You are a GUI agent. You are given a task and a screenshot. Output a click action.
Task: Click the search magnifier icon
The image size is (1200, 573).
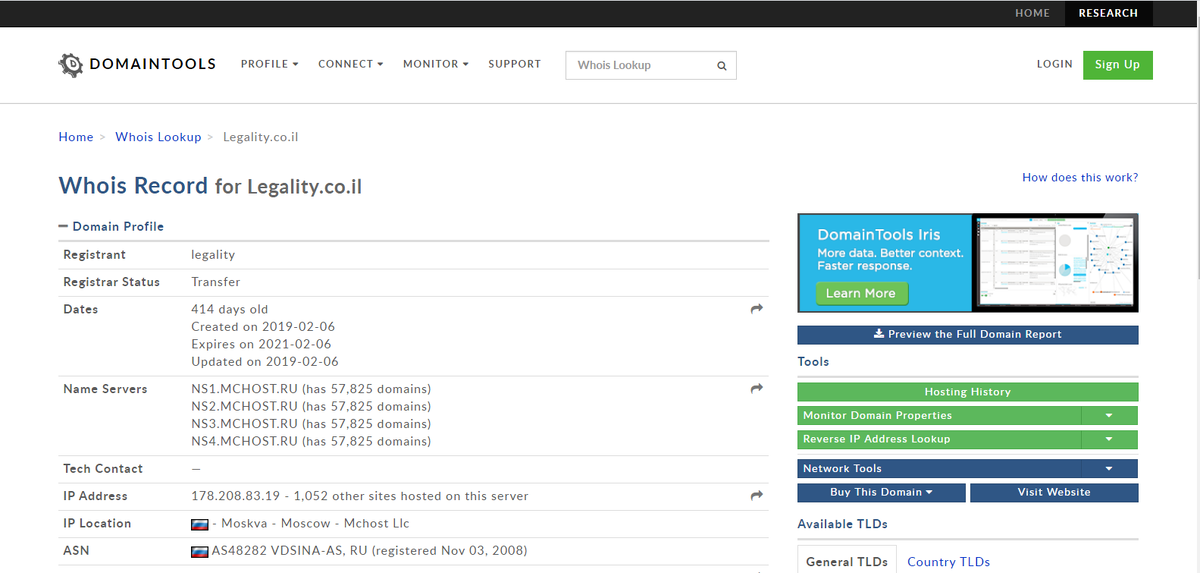click(722, 66)
